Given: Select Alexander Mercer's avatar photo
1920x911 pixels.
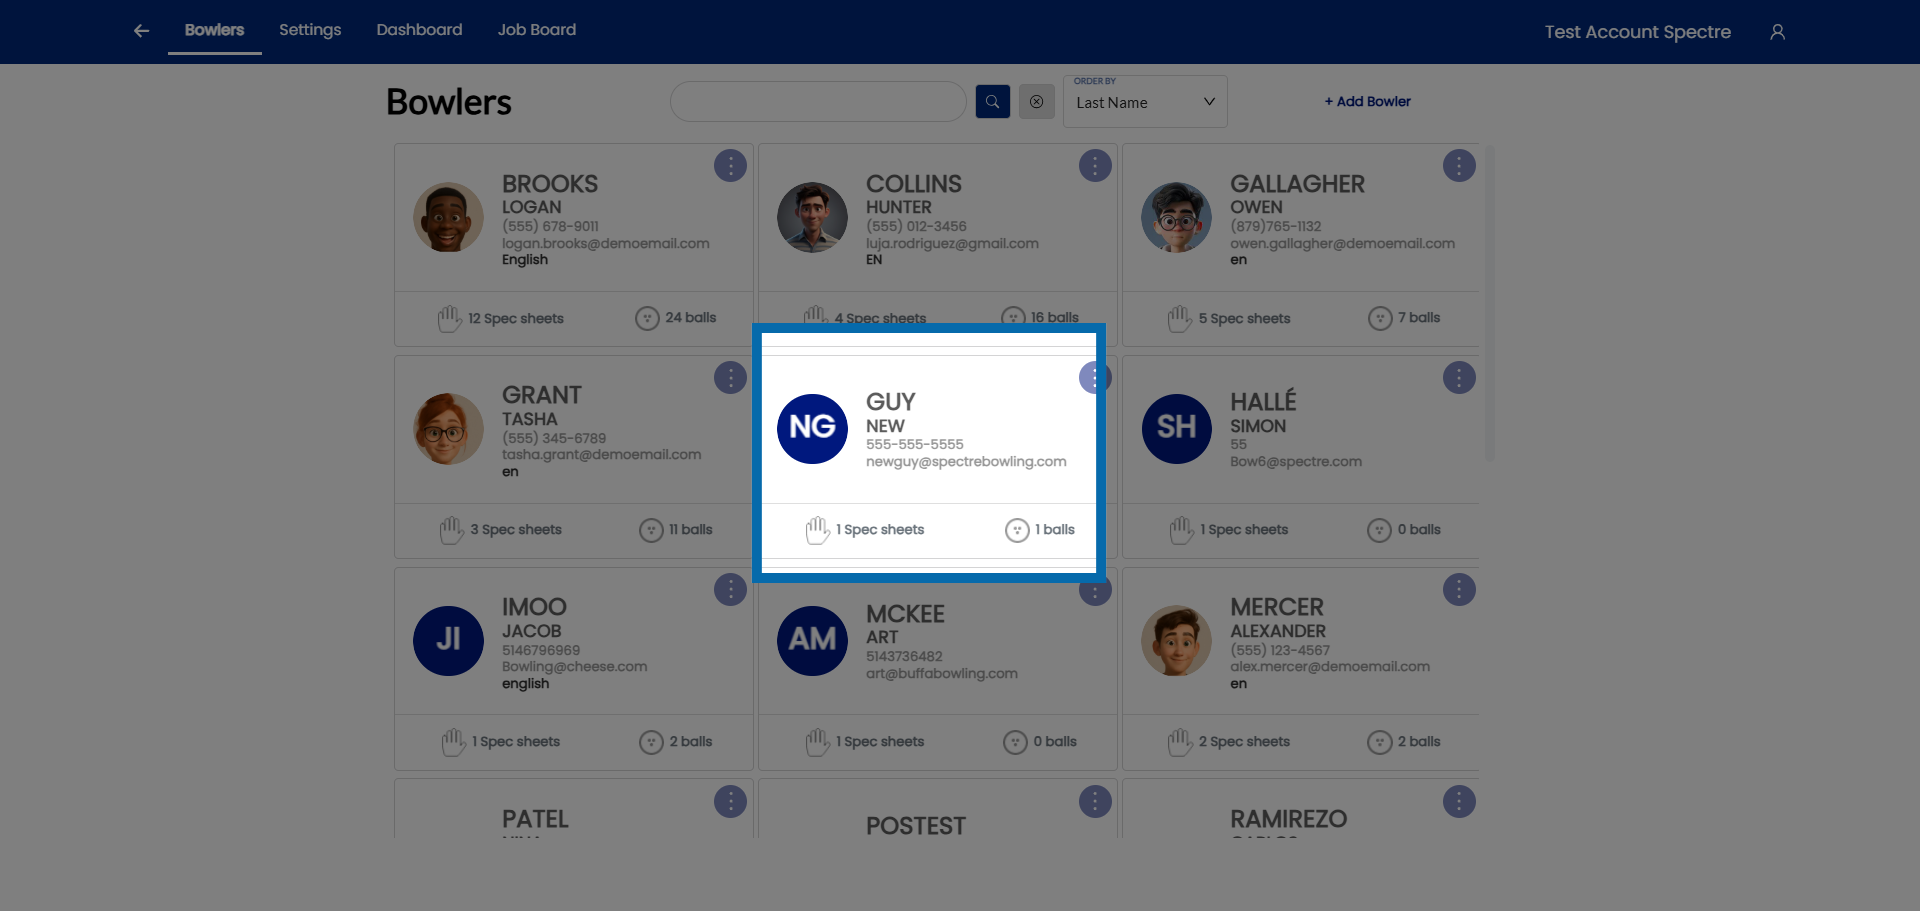Looking at the screenshot, I should point(1176,641).
